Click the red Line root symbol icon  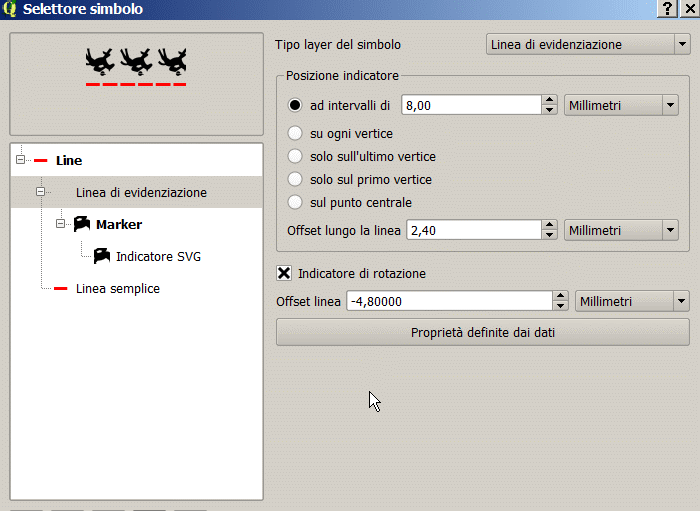pyautogui.click(x=41, y=160)
